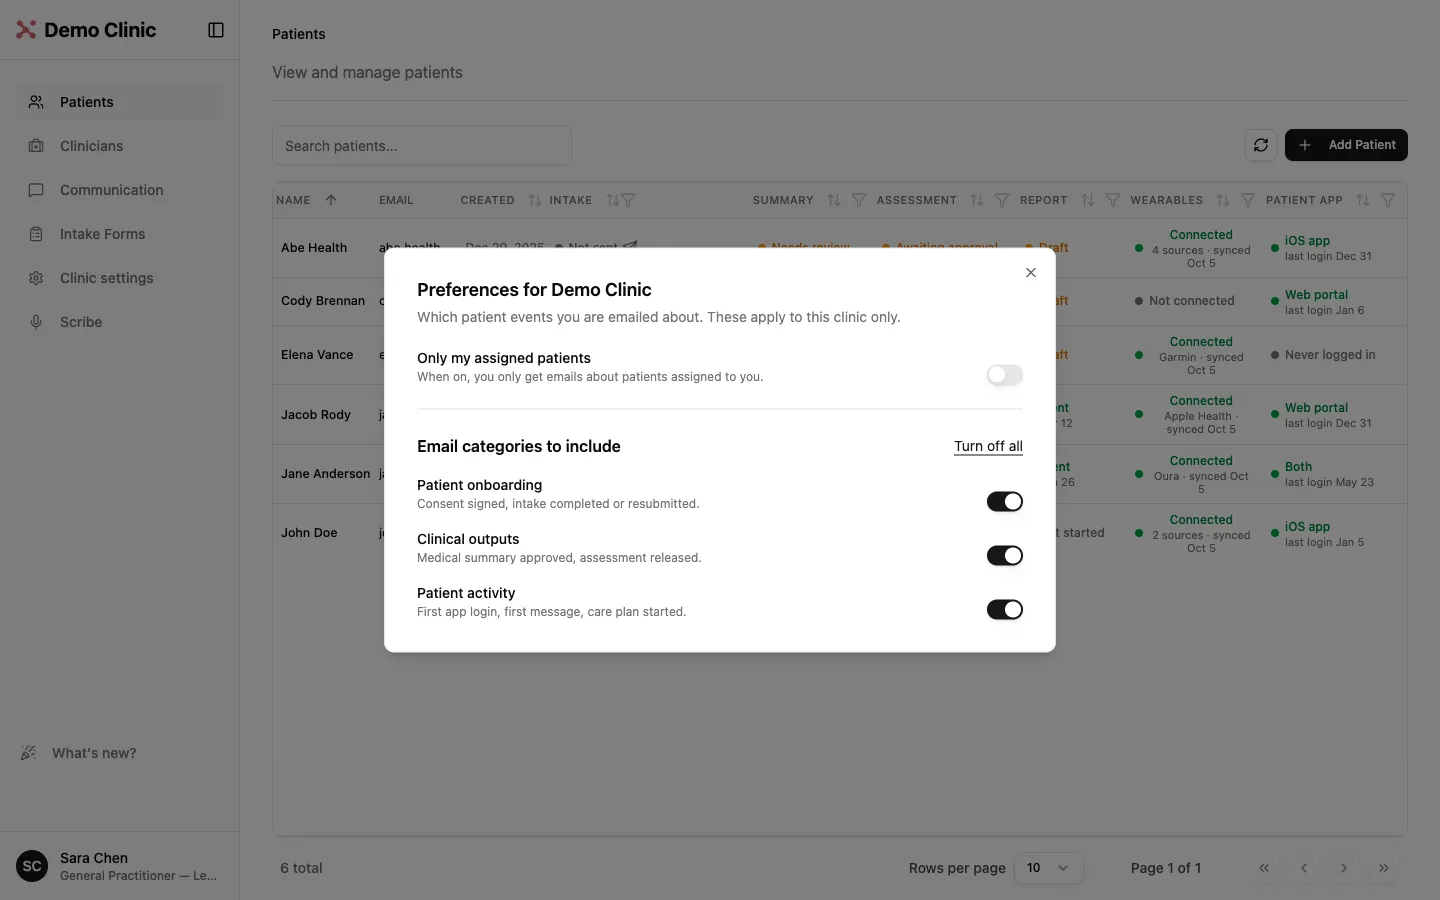
Task: Filter the Intake column
Action: (628, 200)
